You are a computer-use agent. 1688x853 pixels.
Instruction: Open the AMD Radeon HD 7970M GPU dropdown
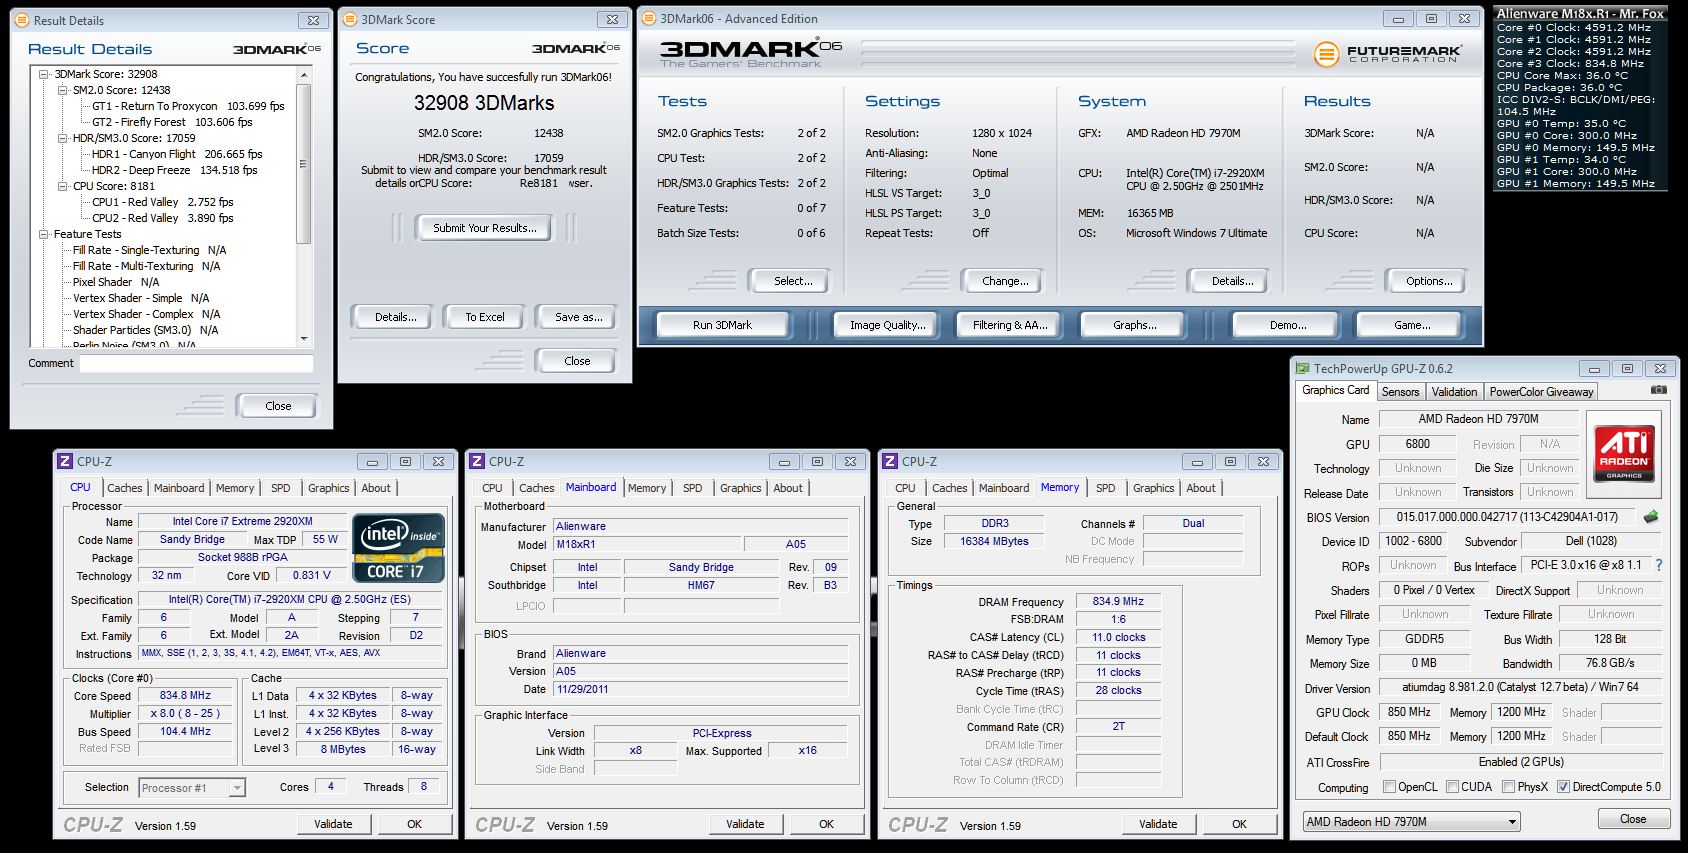(x=1411, y=822)
